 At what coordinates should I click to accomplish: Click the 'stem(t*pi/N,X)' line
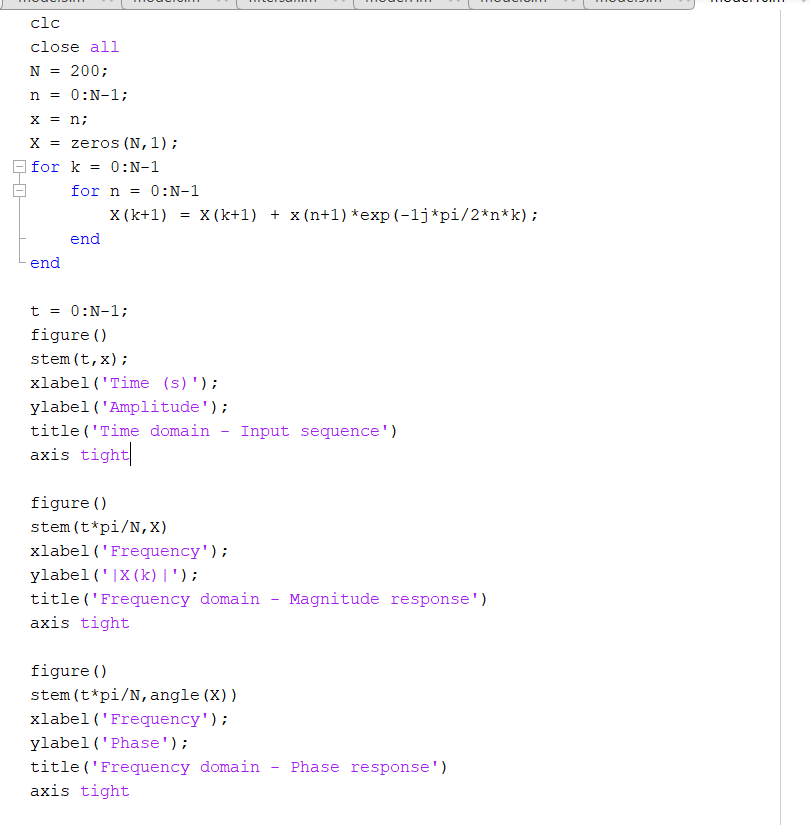(106, 527)
